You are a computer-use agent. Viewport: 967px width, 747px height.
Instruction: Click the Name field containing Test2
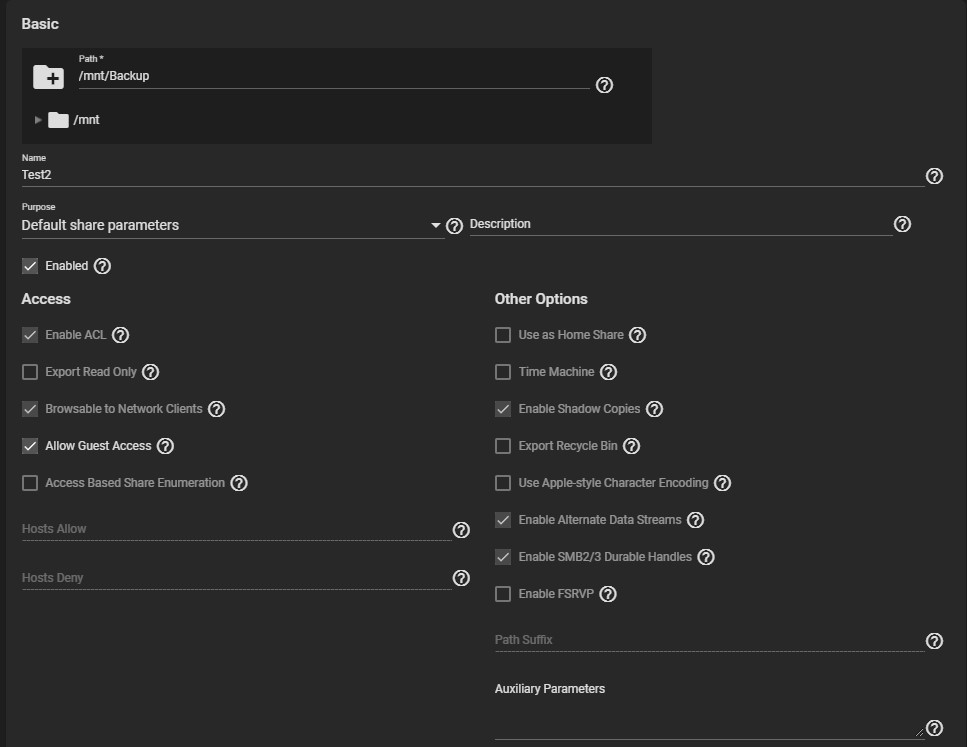click(472, 175)
